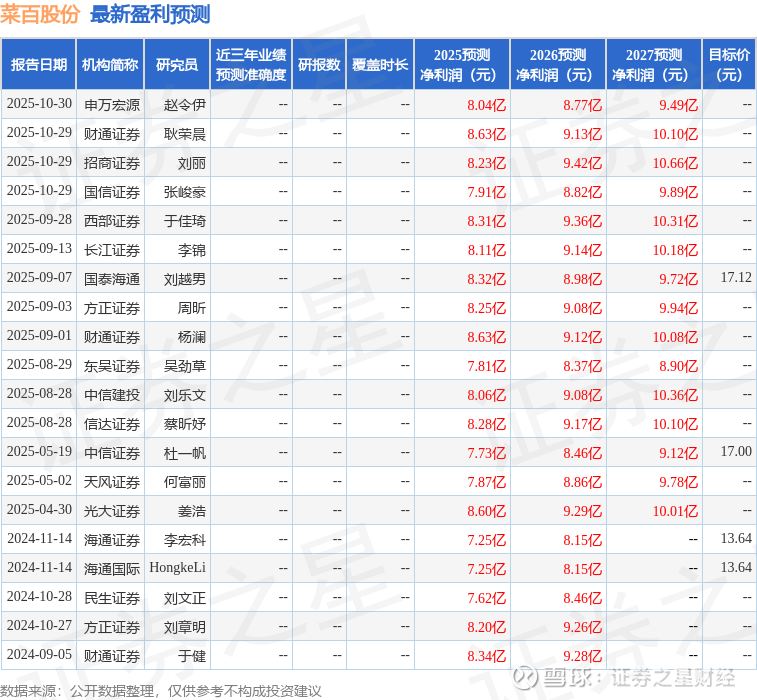This screenshot has height=700, width=757.
Task: Click the 2027预测净利润 column header
Action: (654, 64)
